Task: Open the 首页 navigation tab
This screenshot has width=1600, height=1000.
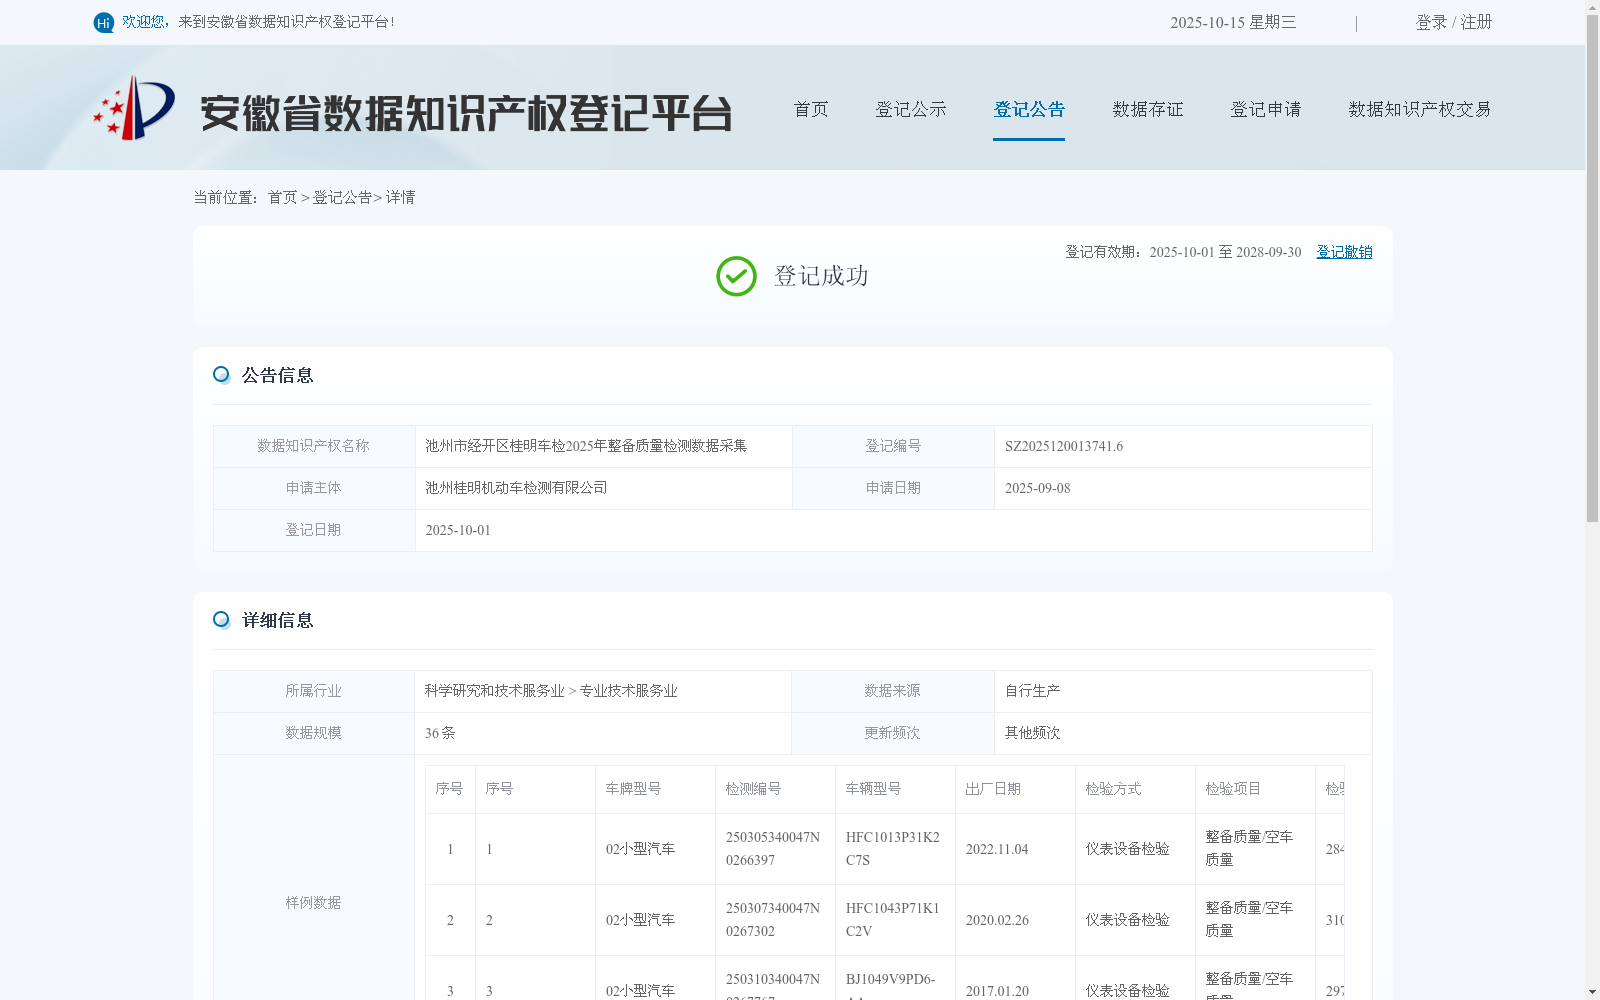Action: [x=811, y=109]
